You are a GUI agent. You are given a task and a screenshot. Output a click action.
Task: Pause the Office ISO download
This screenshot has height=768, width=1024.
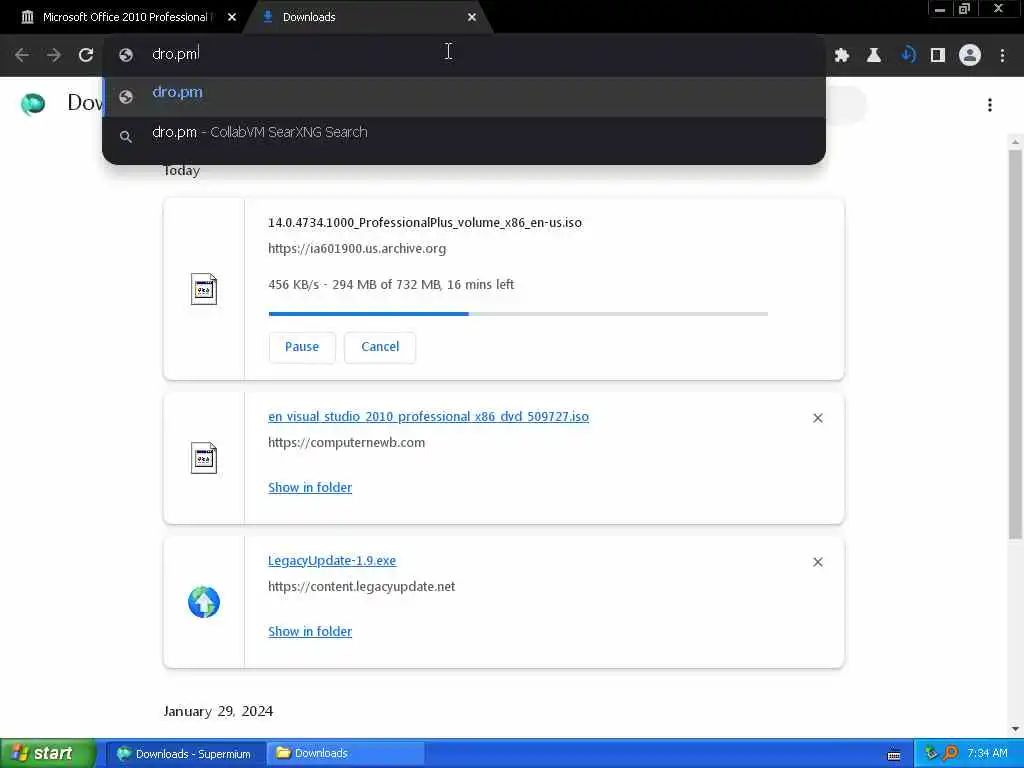tap(302, 347)
